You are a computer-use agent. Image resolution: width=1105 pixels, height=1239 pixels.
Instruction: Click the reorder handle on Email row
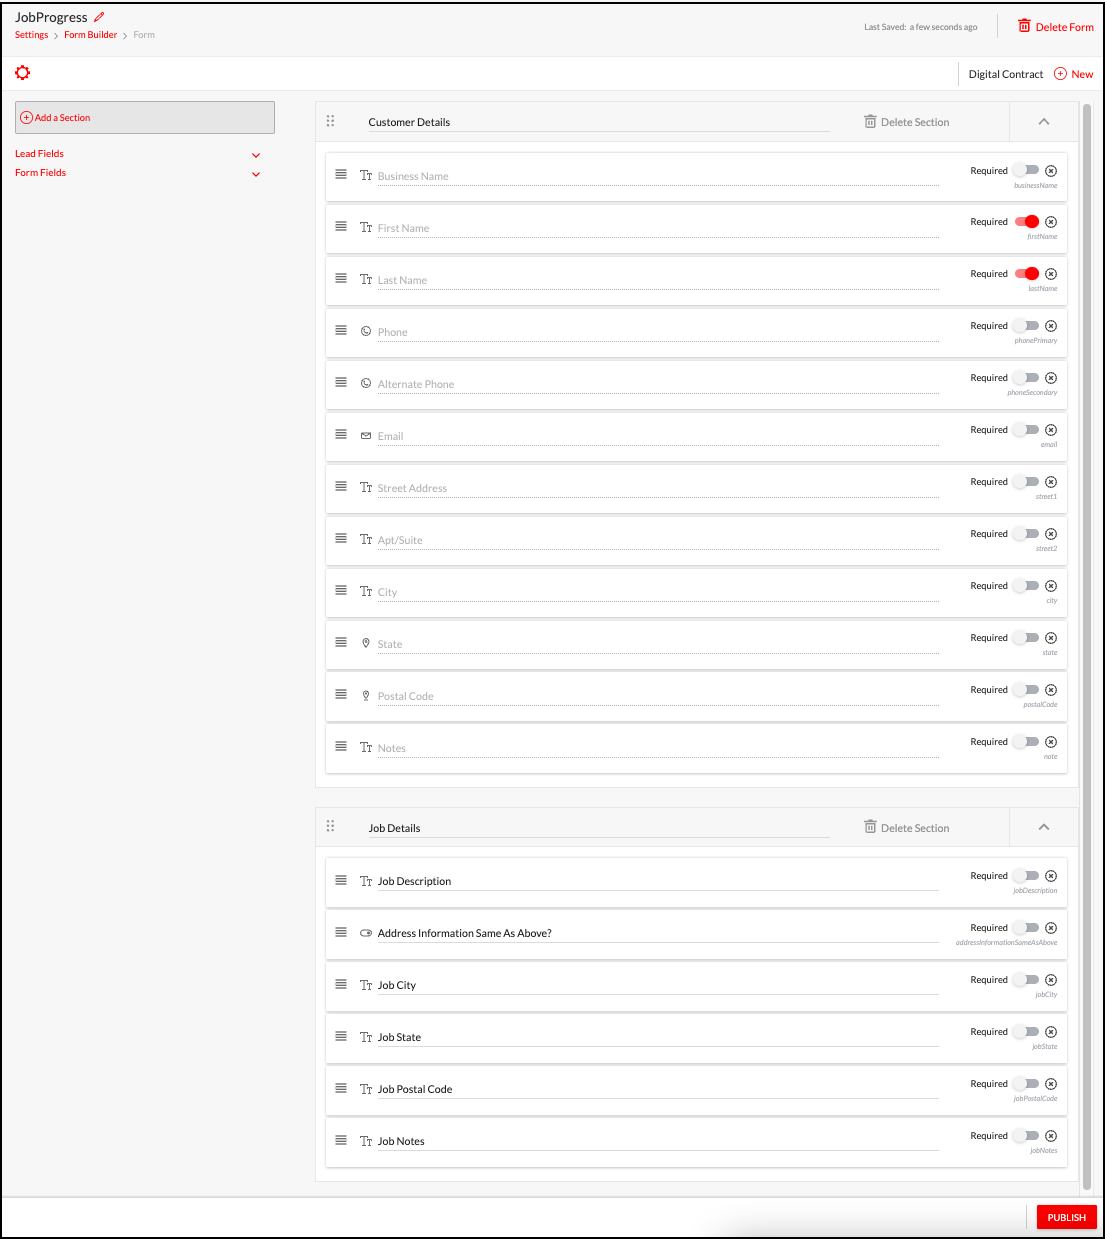pos(341,434)
